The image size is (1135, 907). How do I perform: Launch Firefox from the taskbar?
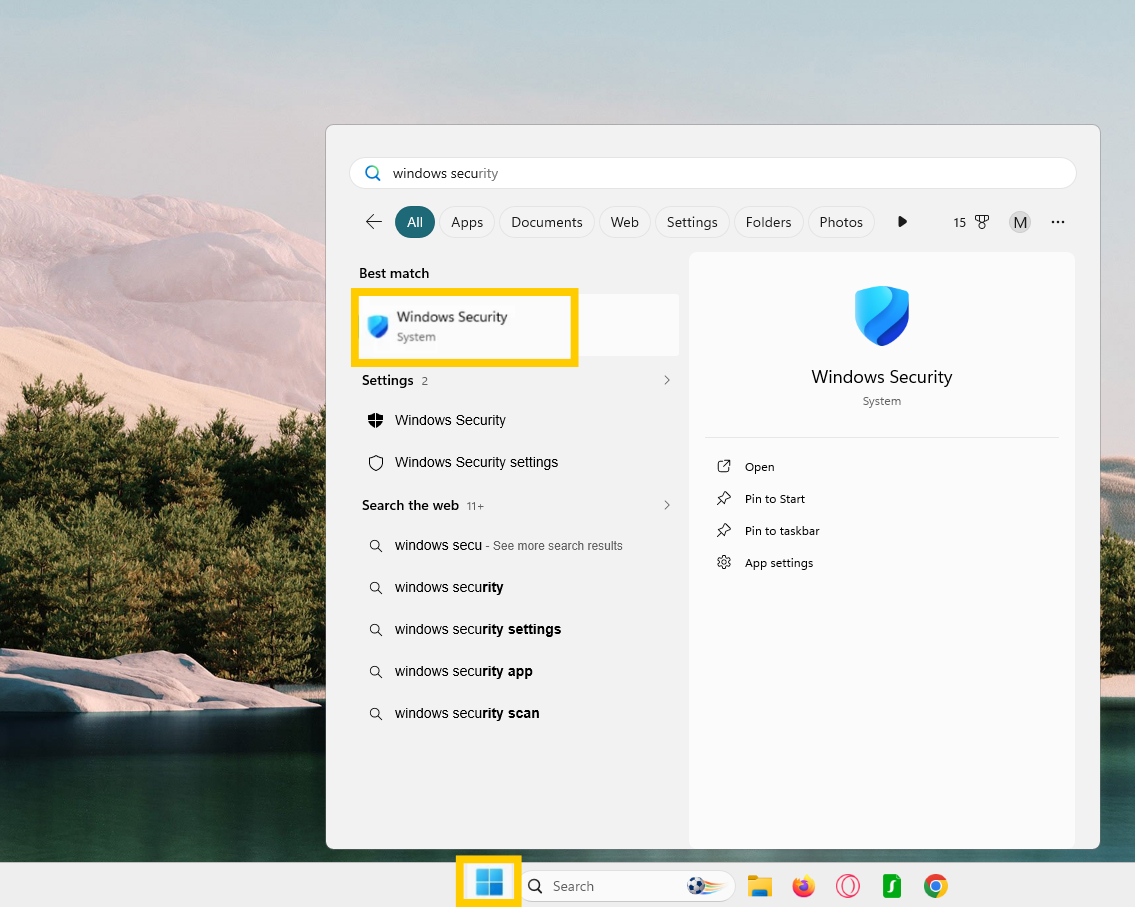click(803, 886)
